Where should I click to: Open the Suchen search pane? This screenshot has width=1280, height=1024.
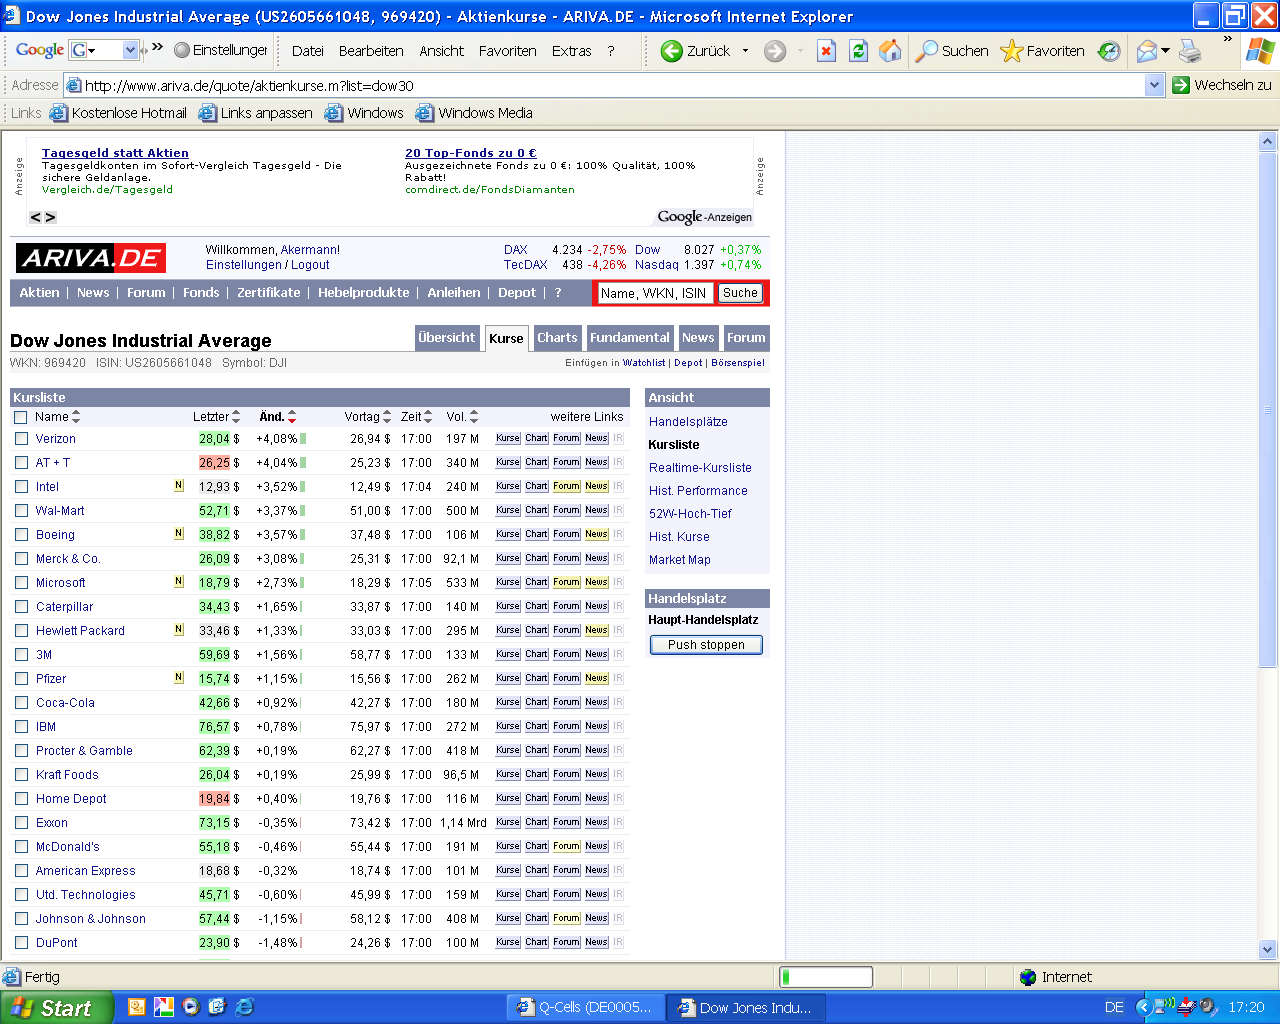(952, 51)
